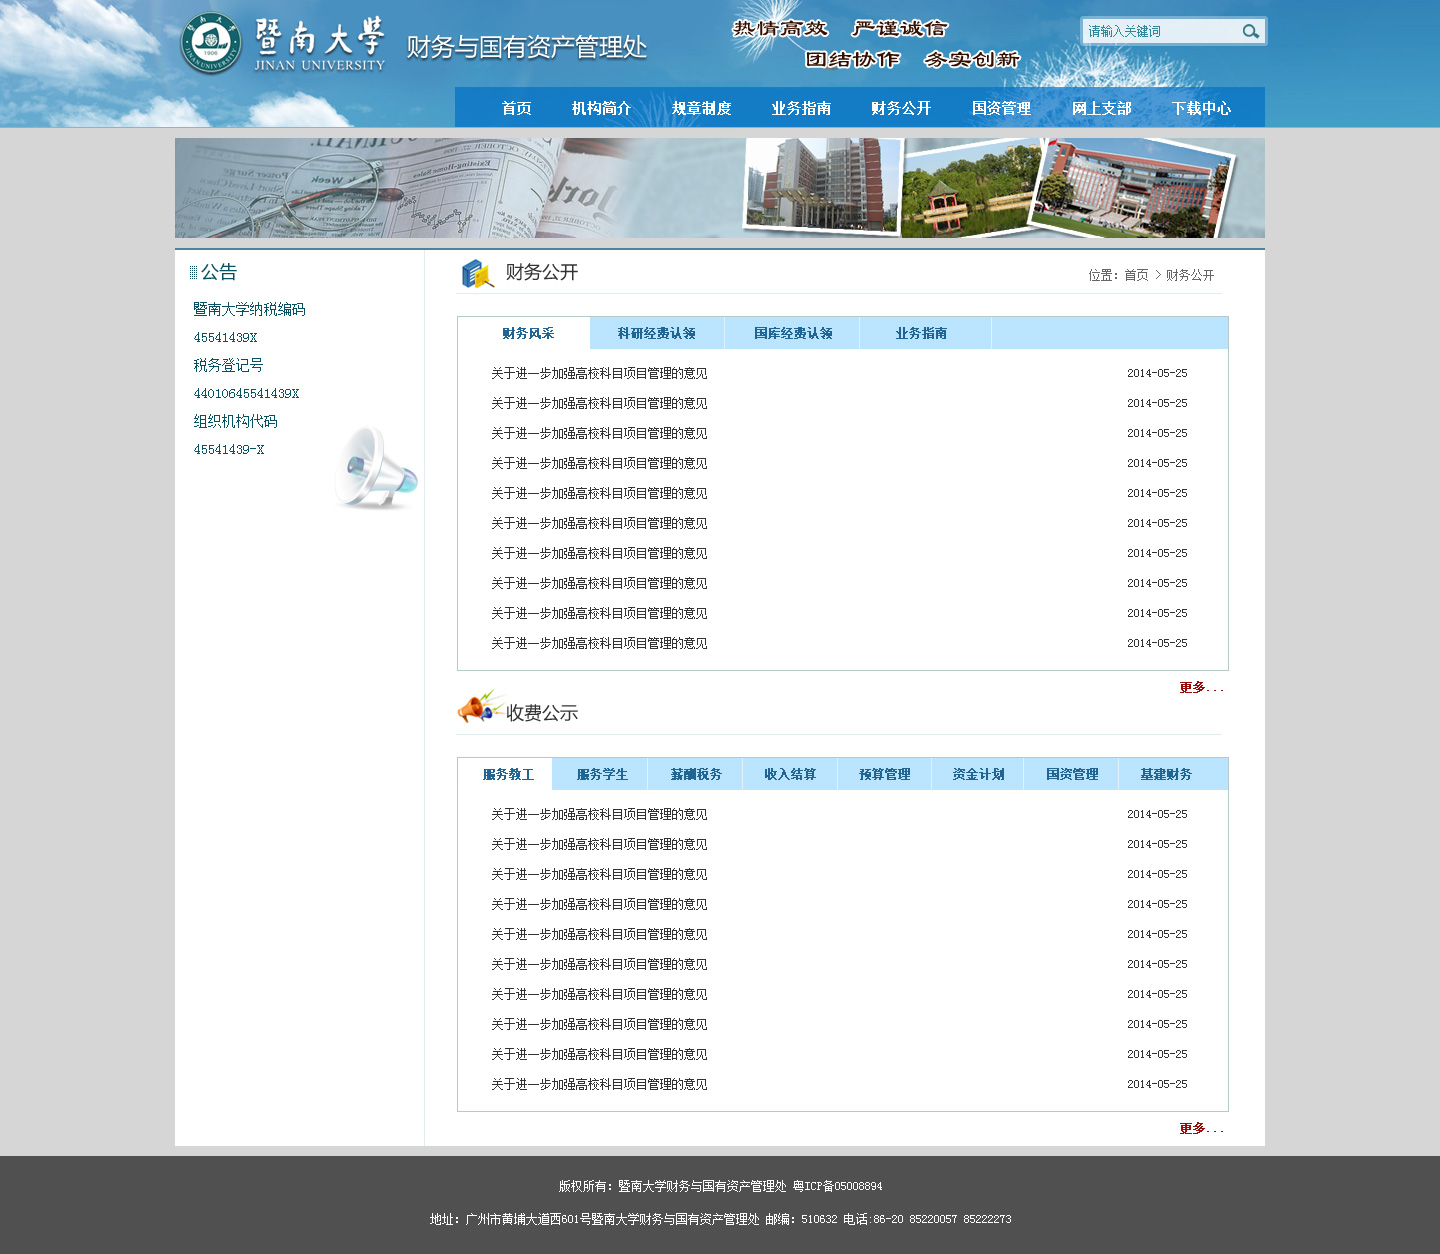Viewport: 1440px width, 1254px height.
Task: Open the 薪酬税务 tab
Action: [696, 775]
